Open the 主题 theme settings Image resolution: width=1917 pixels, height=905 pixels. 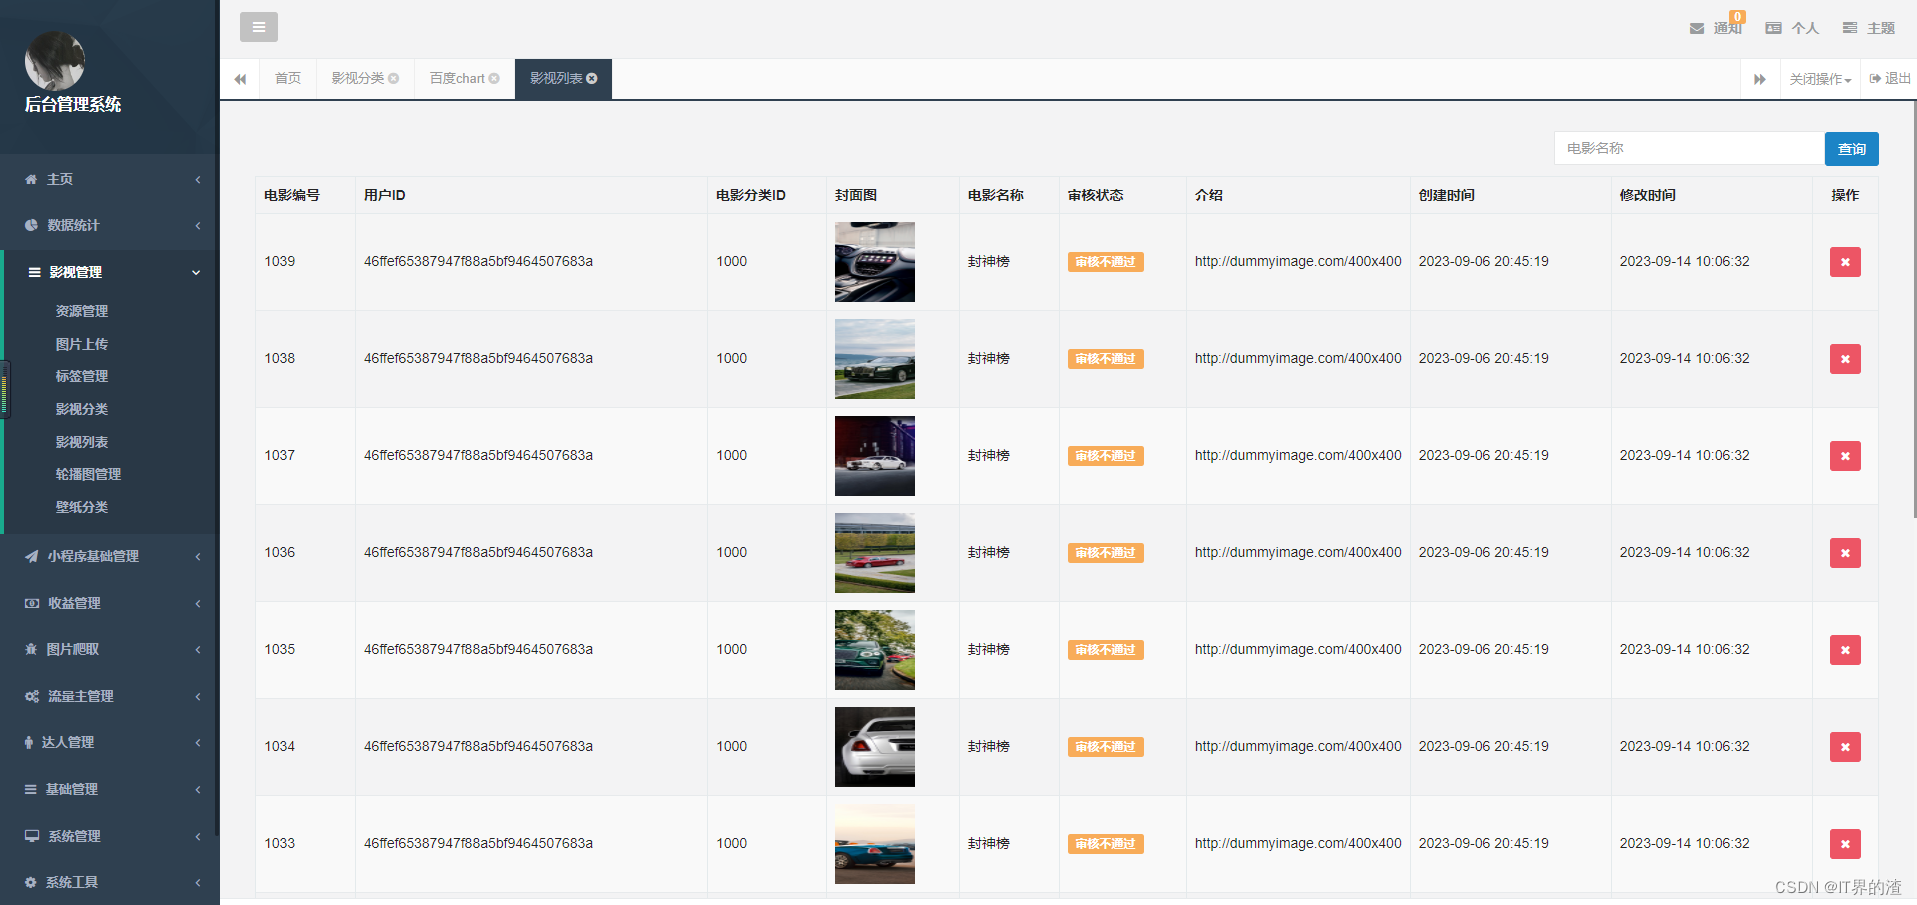point(1869,28)
